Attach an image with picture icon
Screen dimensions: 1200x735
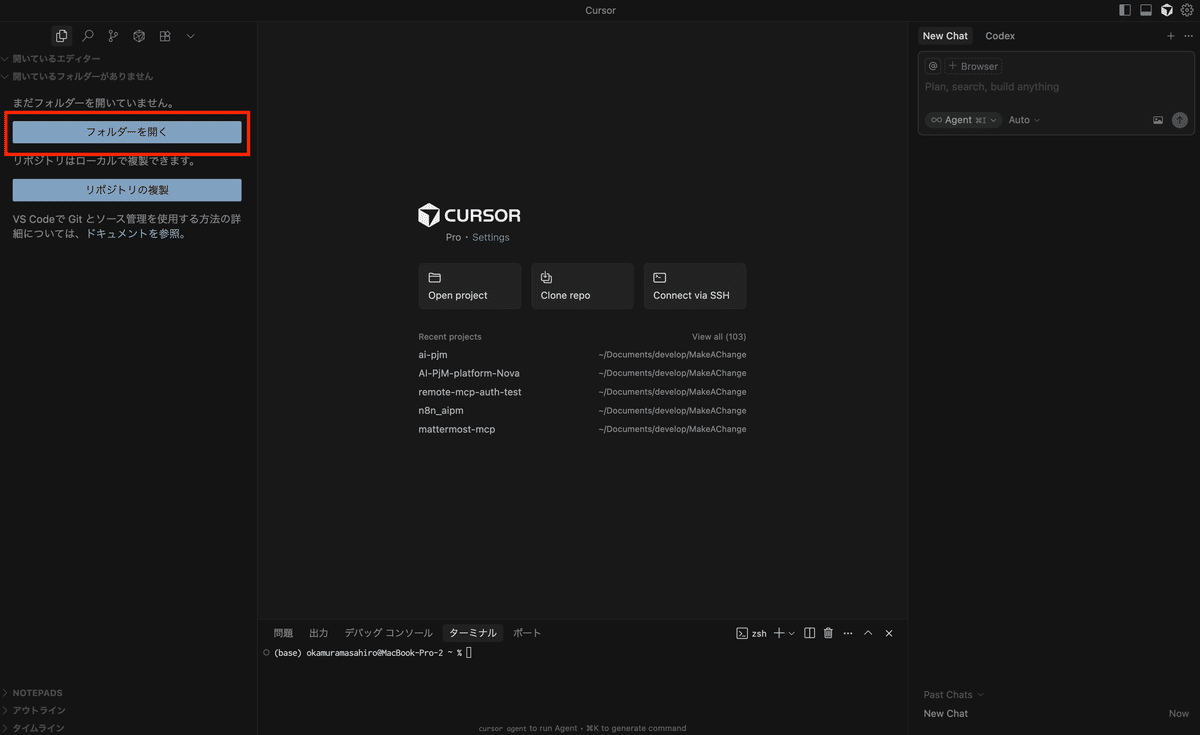1158,120
